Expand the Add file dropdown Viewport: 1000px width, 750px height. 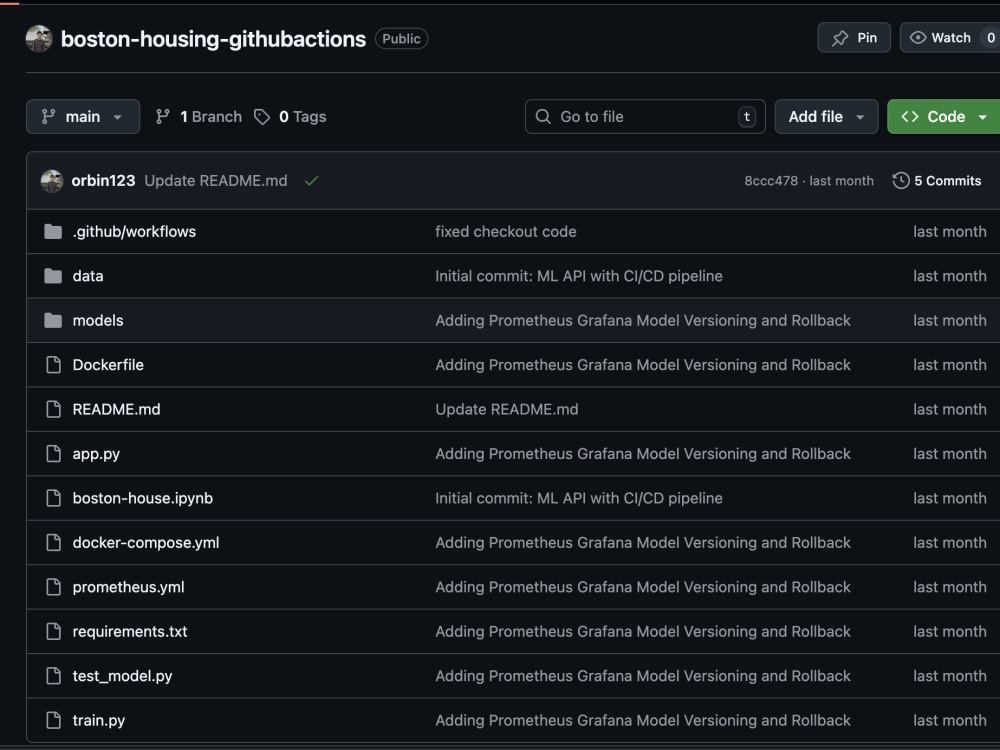pyautogui.click(x=826, y=117)
